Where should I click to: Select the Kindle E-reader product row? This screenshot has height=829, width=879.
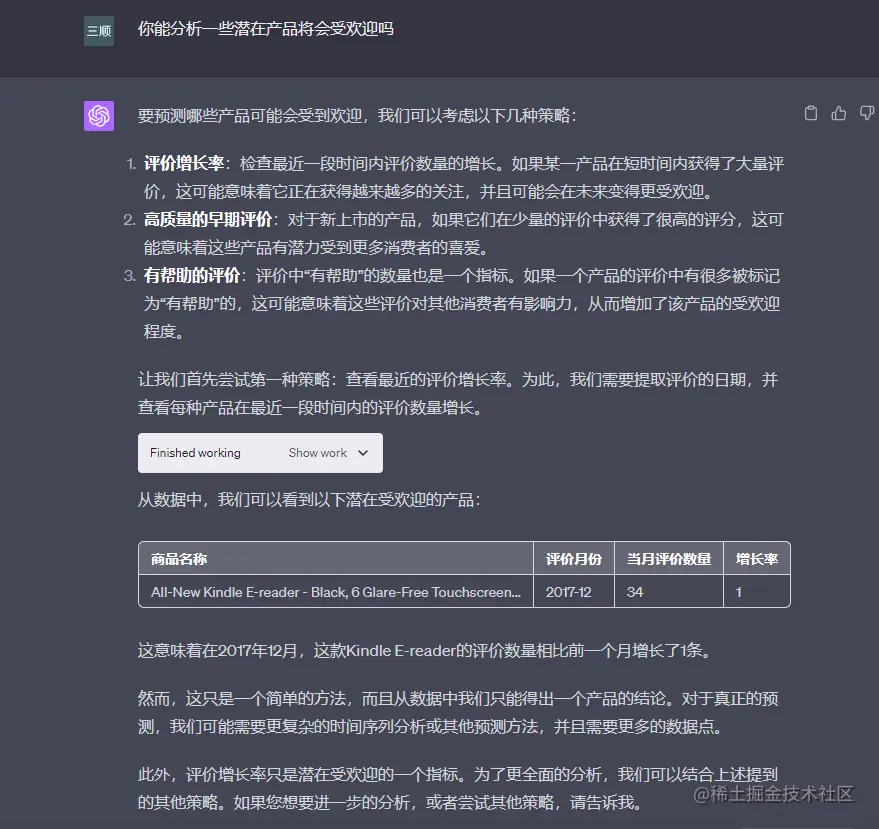coord(335,592)
